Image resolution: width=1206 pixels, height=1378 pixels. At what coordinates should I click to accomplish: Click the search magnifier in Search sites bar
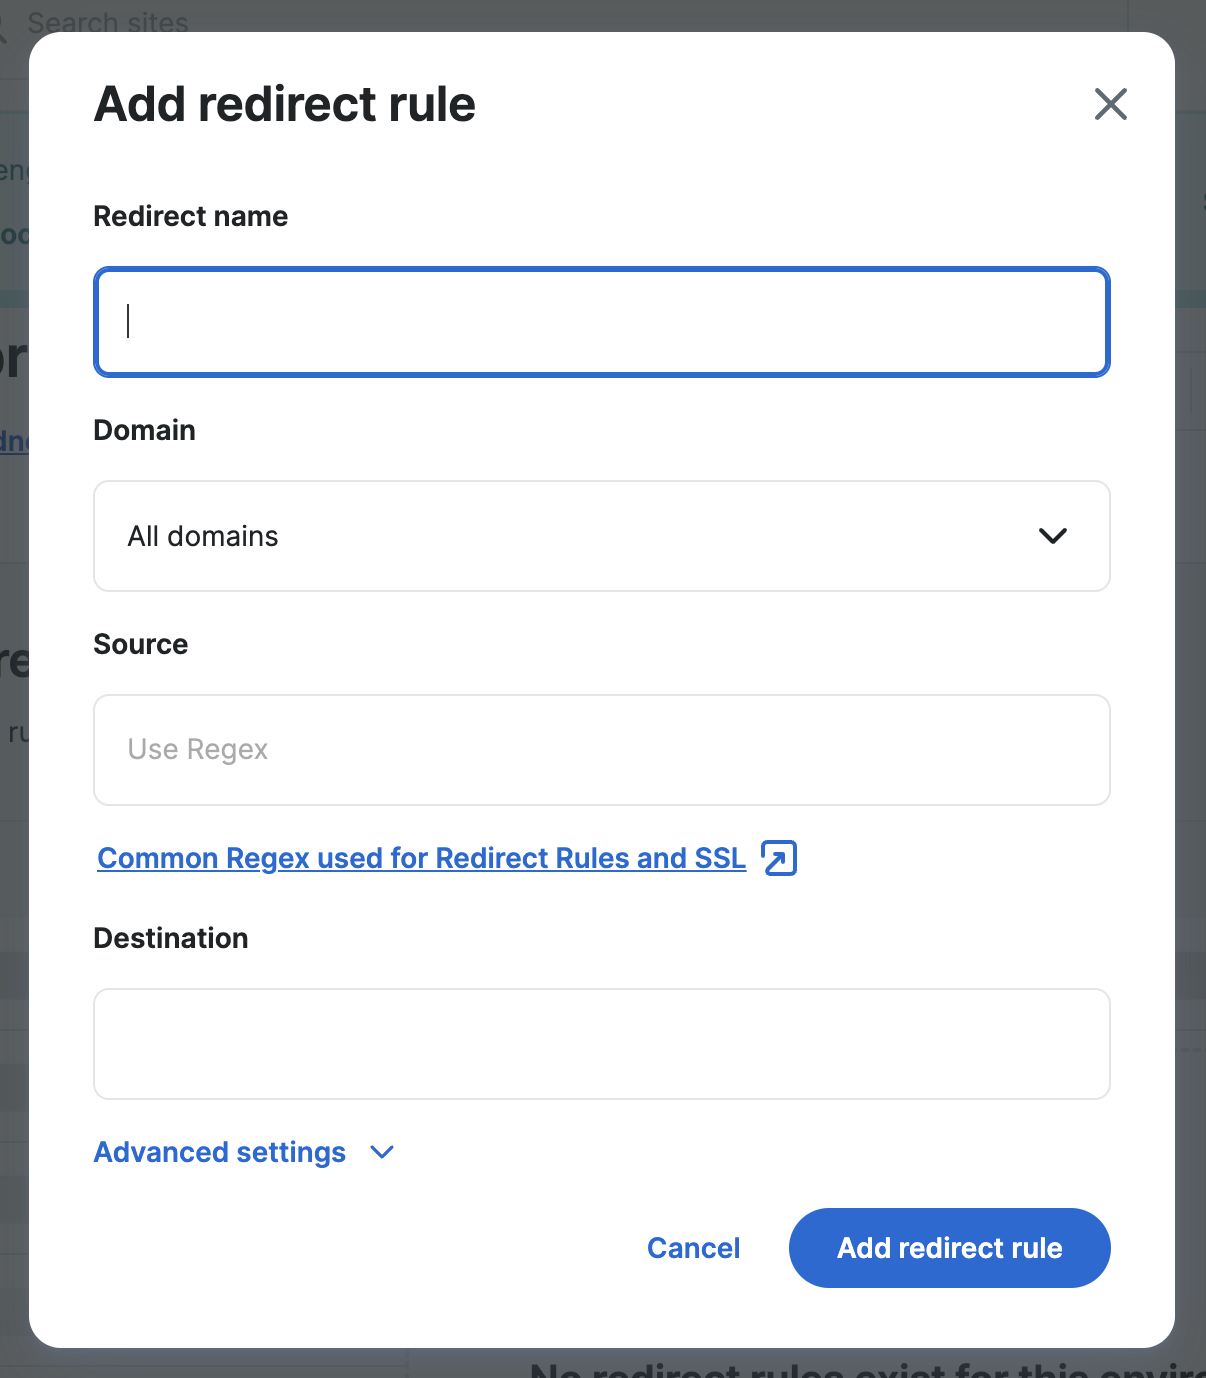point(5,22)
